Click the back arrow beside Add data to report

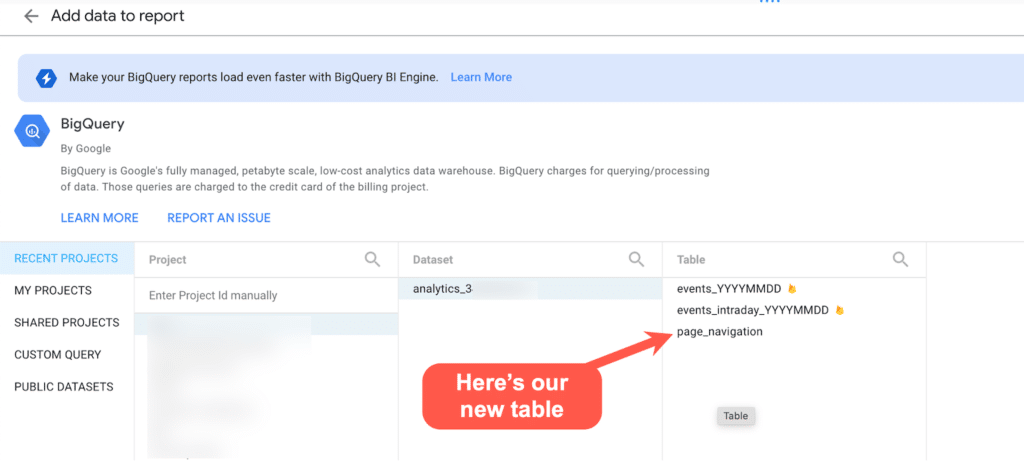coord(31,16)
